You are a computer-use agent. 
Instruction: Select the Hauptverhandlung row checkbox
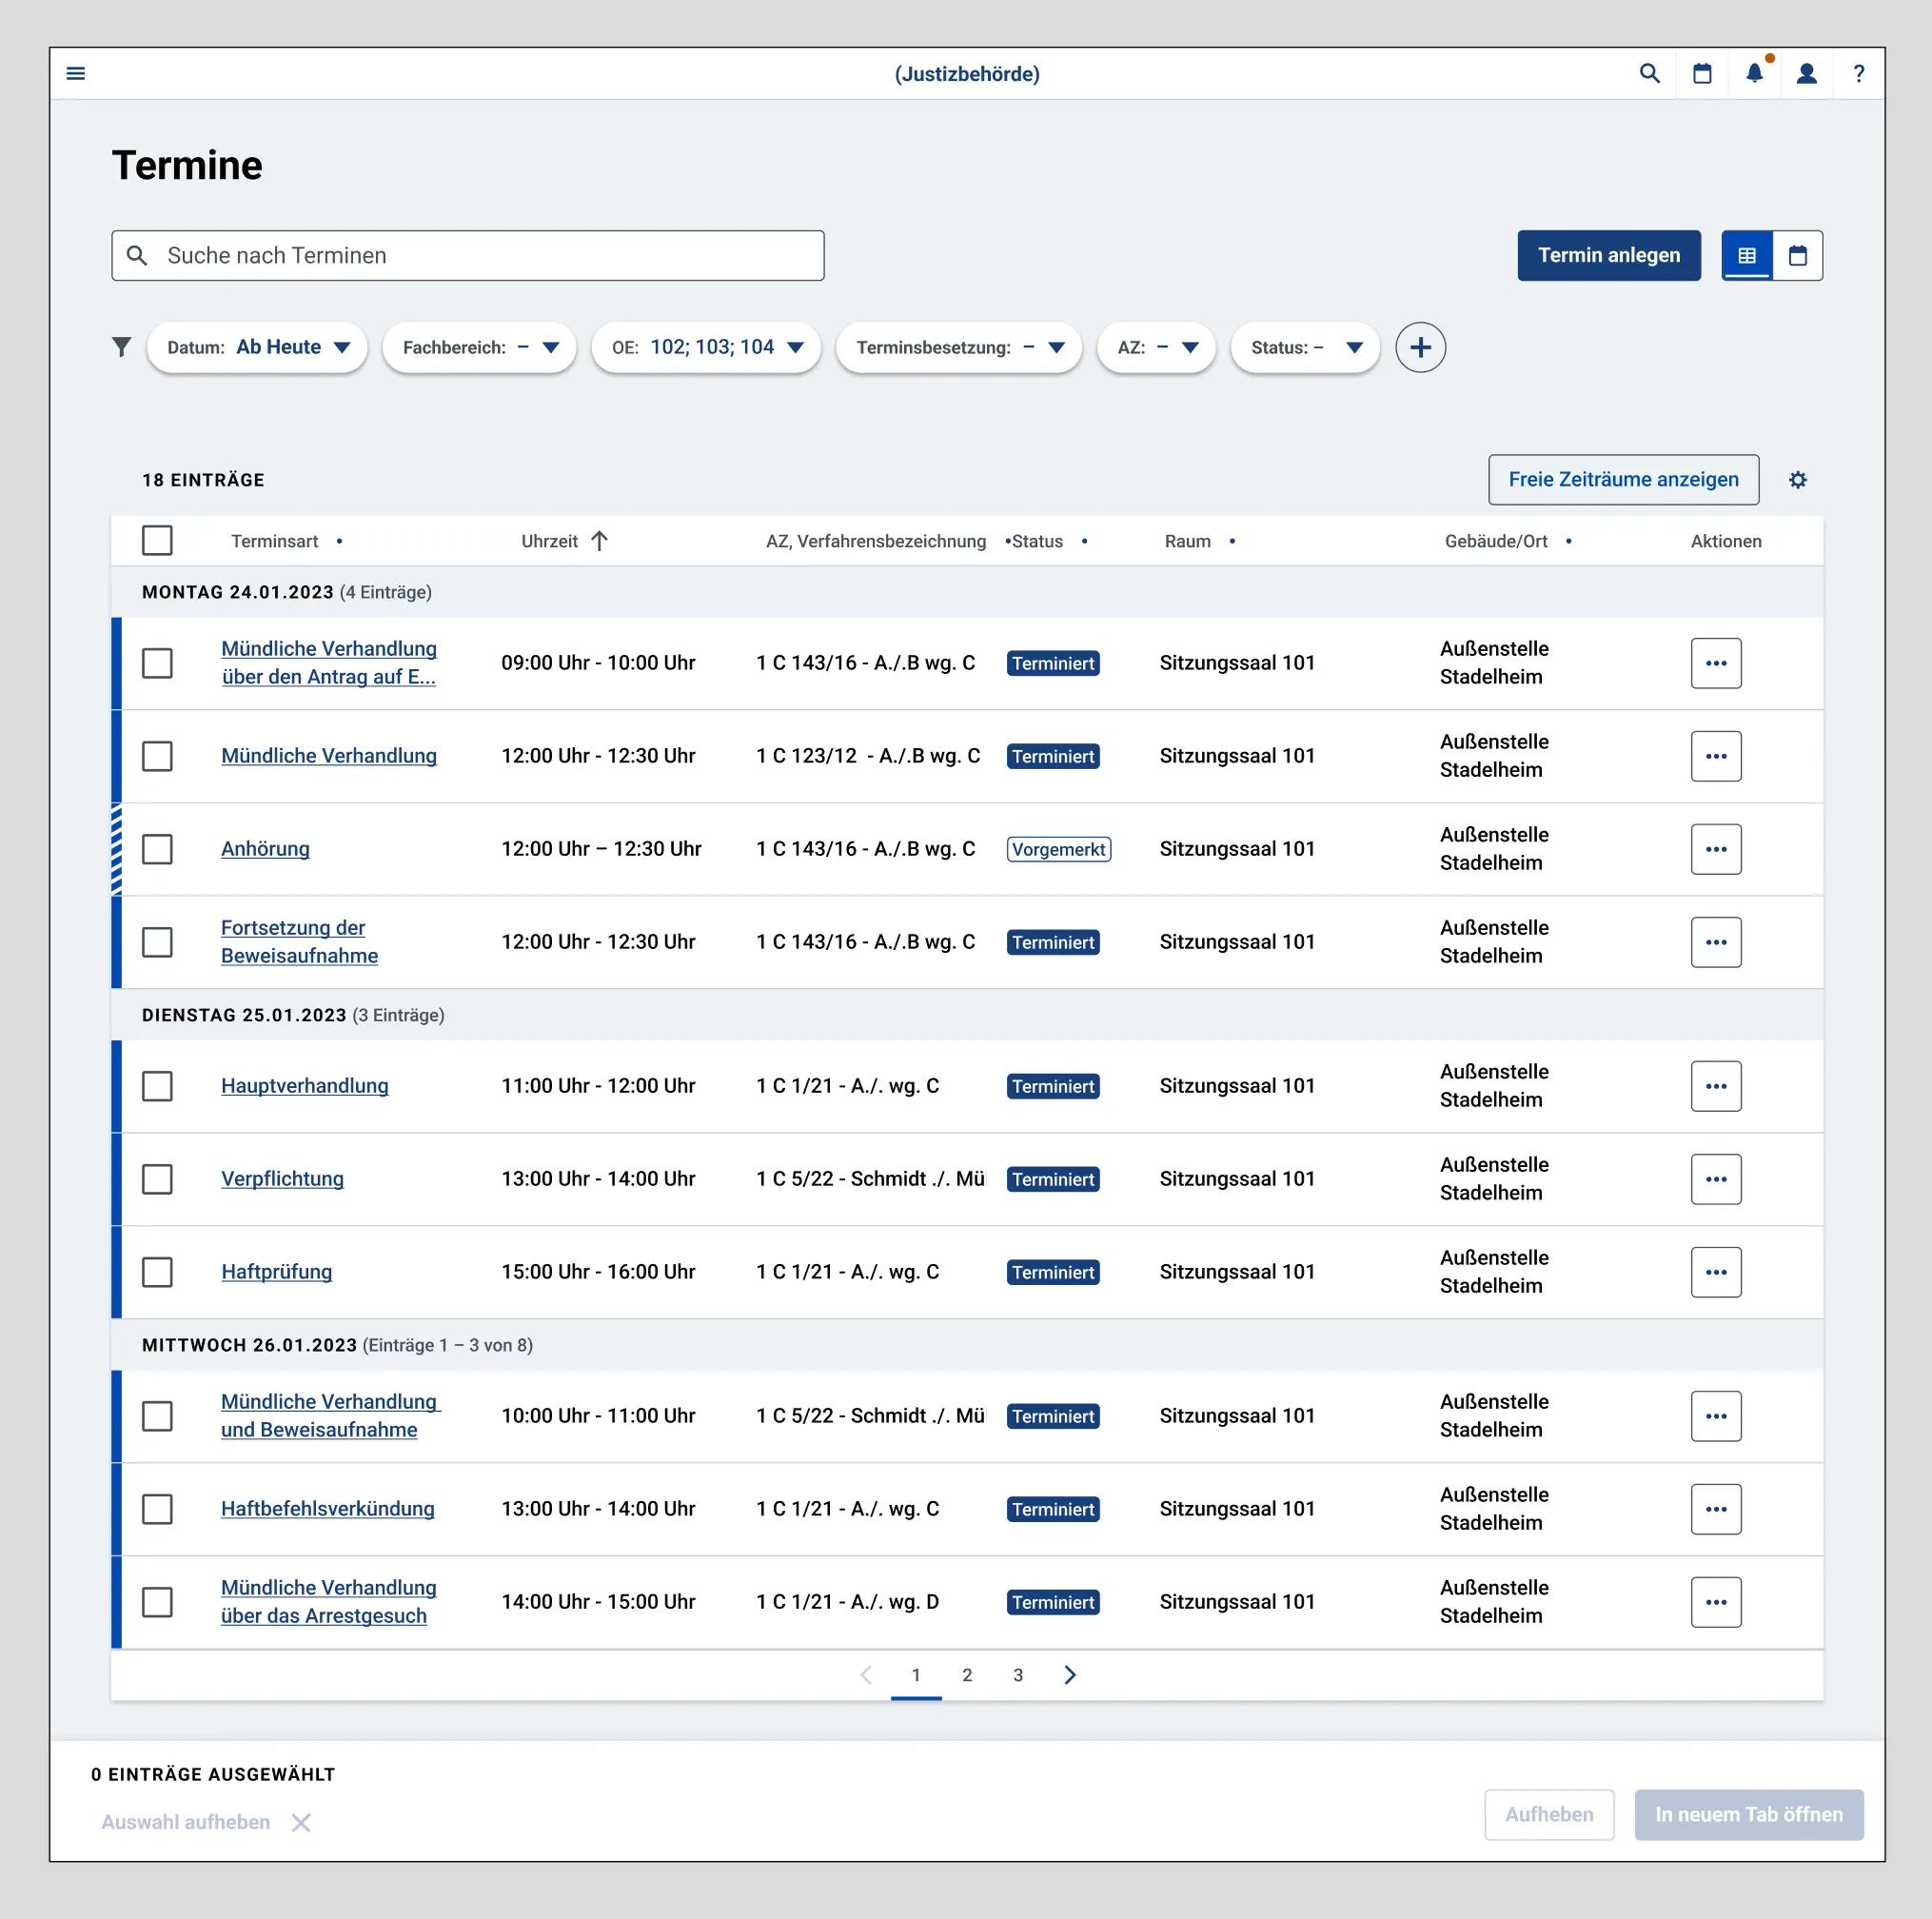click(157, 1086)
